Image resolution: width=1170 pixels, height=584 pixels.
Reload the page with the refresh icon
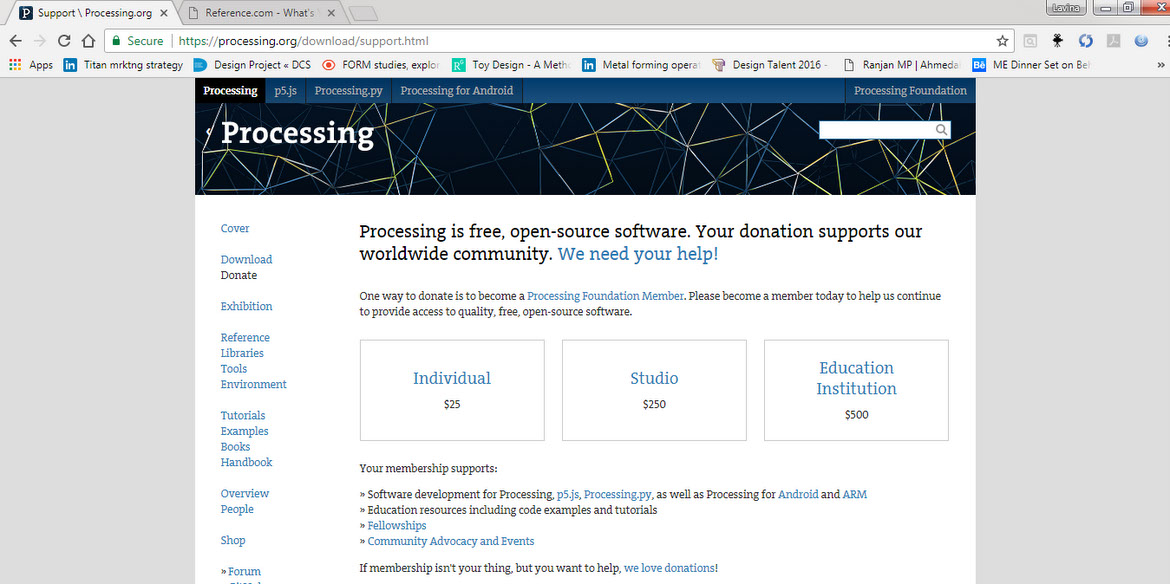(x=64, y=41)
